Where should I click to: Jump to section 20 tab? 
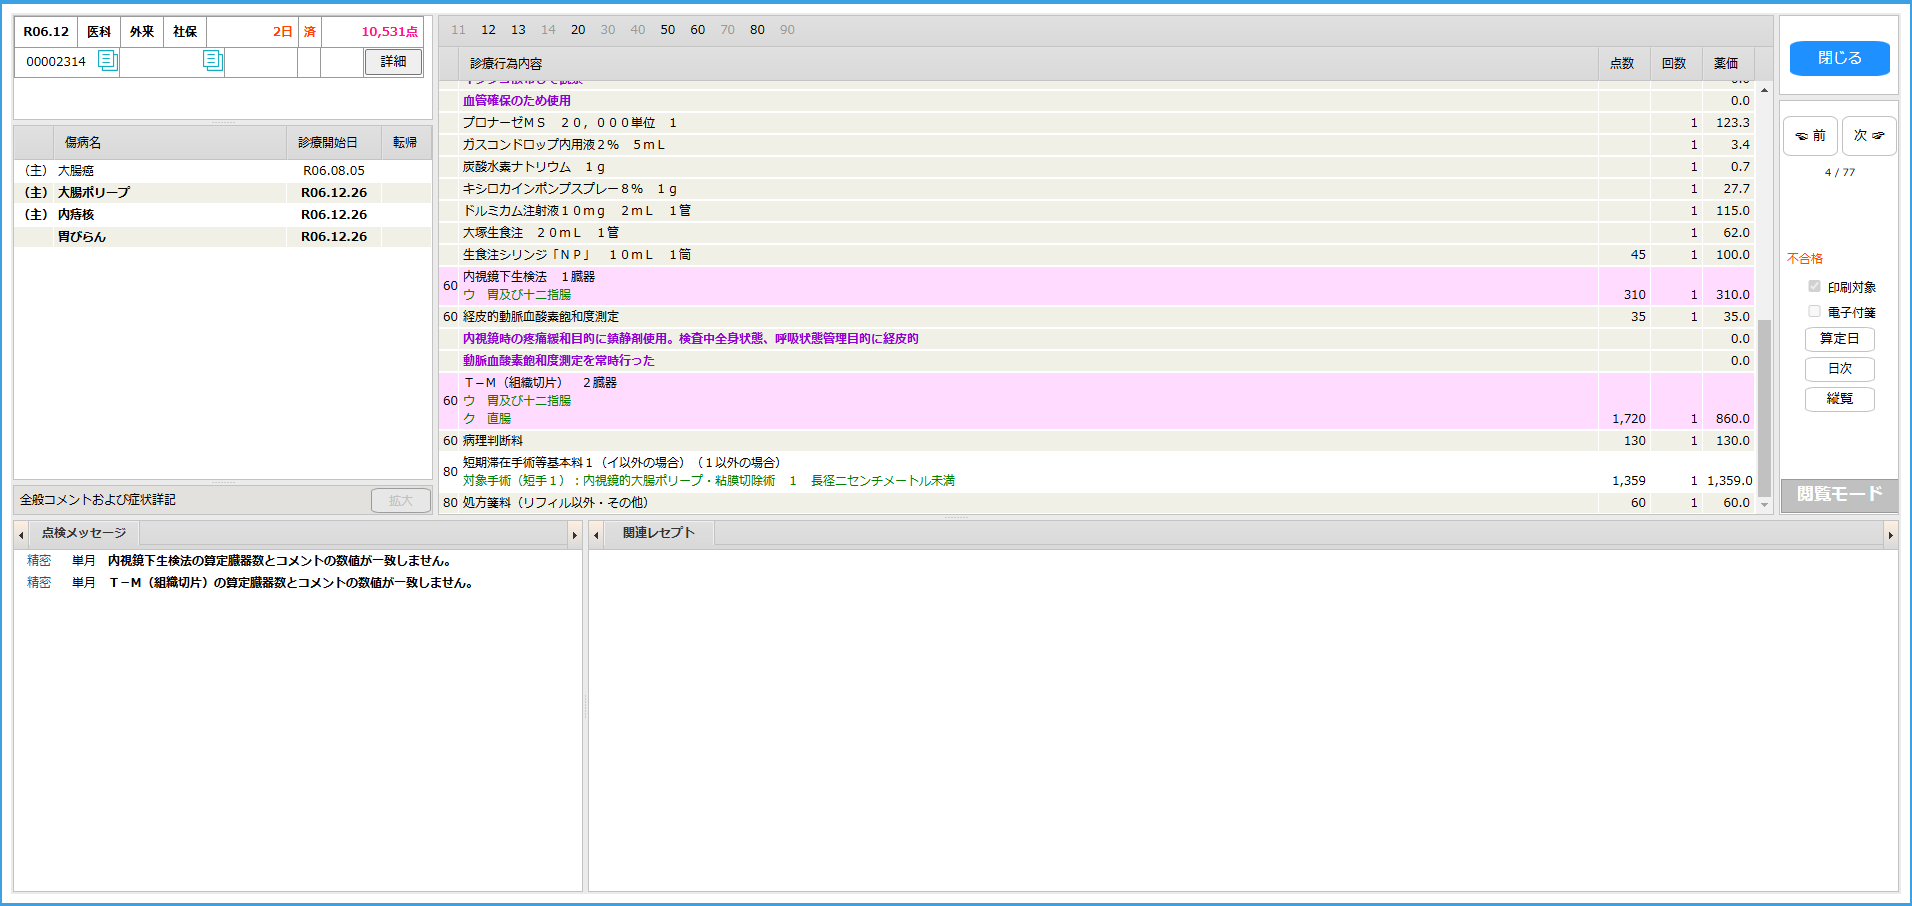(578, 30)
